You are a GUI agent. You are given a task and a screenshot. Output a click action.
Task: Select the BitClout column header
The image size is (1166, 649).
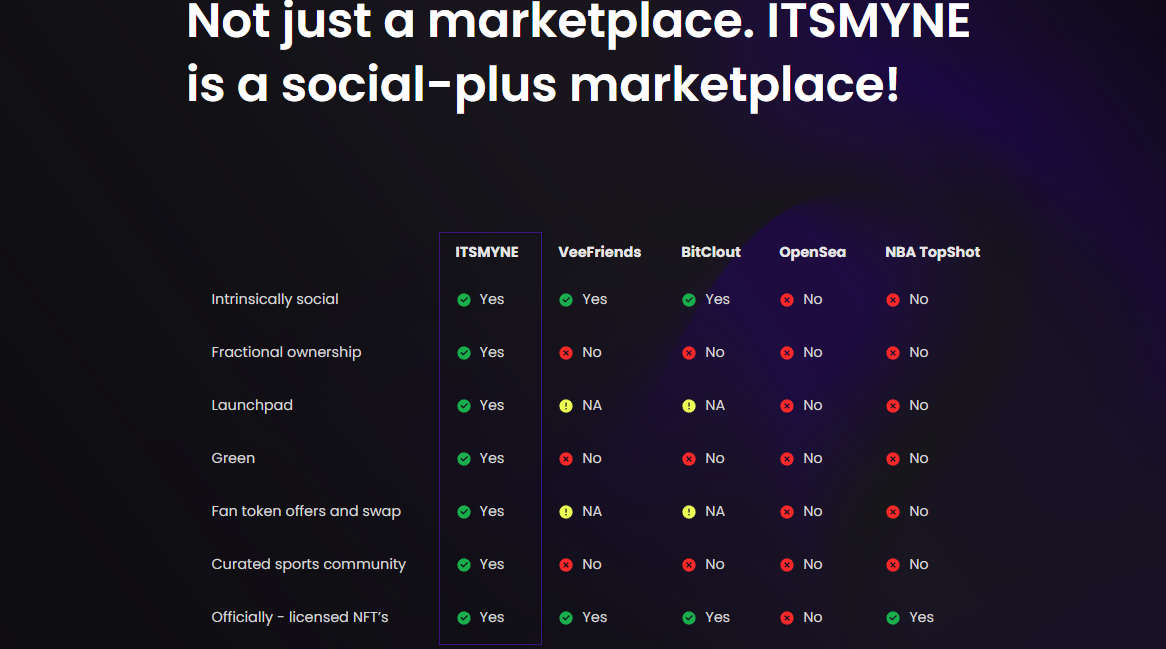(x=711, y=252)
